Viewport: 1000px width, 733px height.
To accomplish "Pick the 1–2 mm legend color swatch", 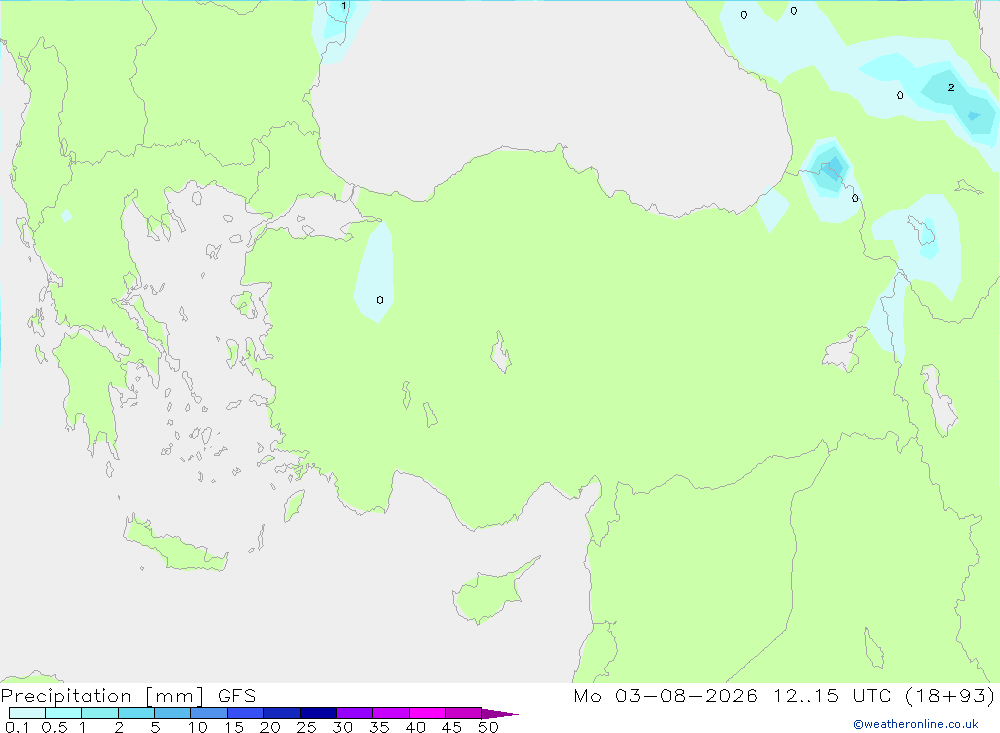I will pos(100,713).
